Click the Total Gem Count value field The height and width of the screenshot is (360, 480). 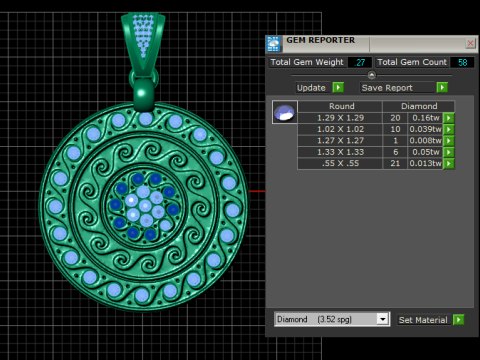pyautogui.click(x=462, y=62)
